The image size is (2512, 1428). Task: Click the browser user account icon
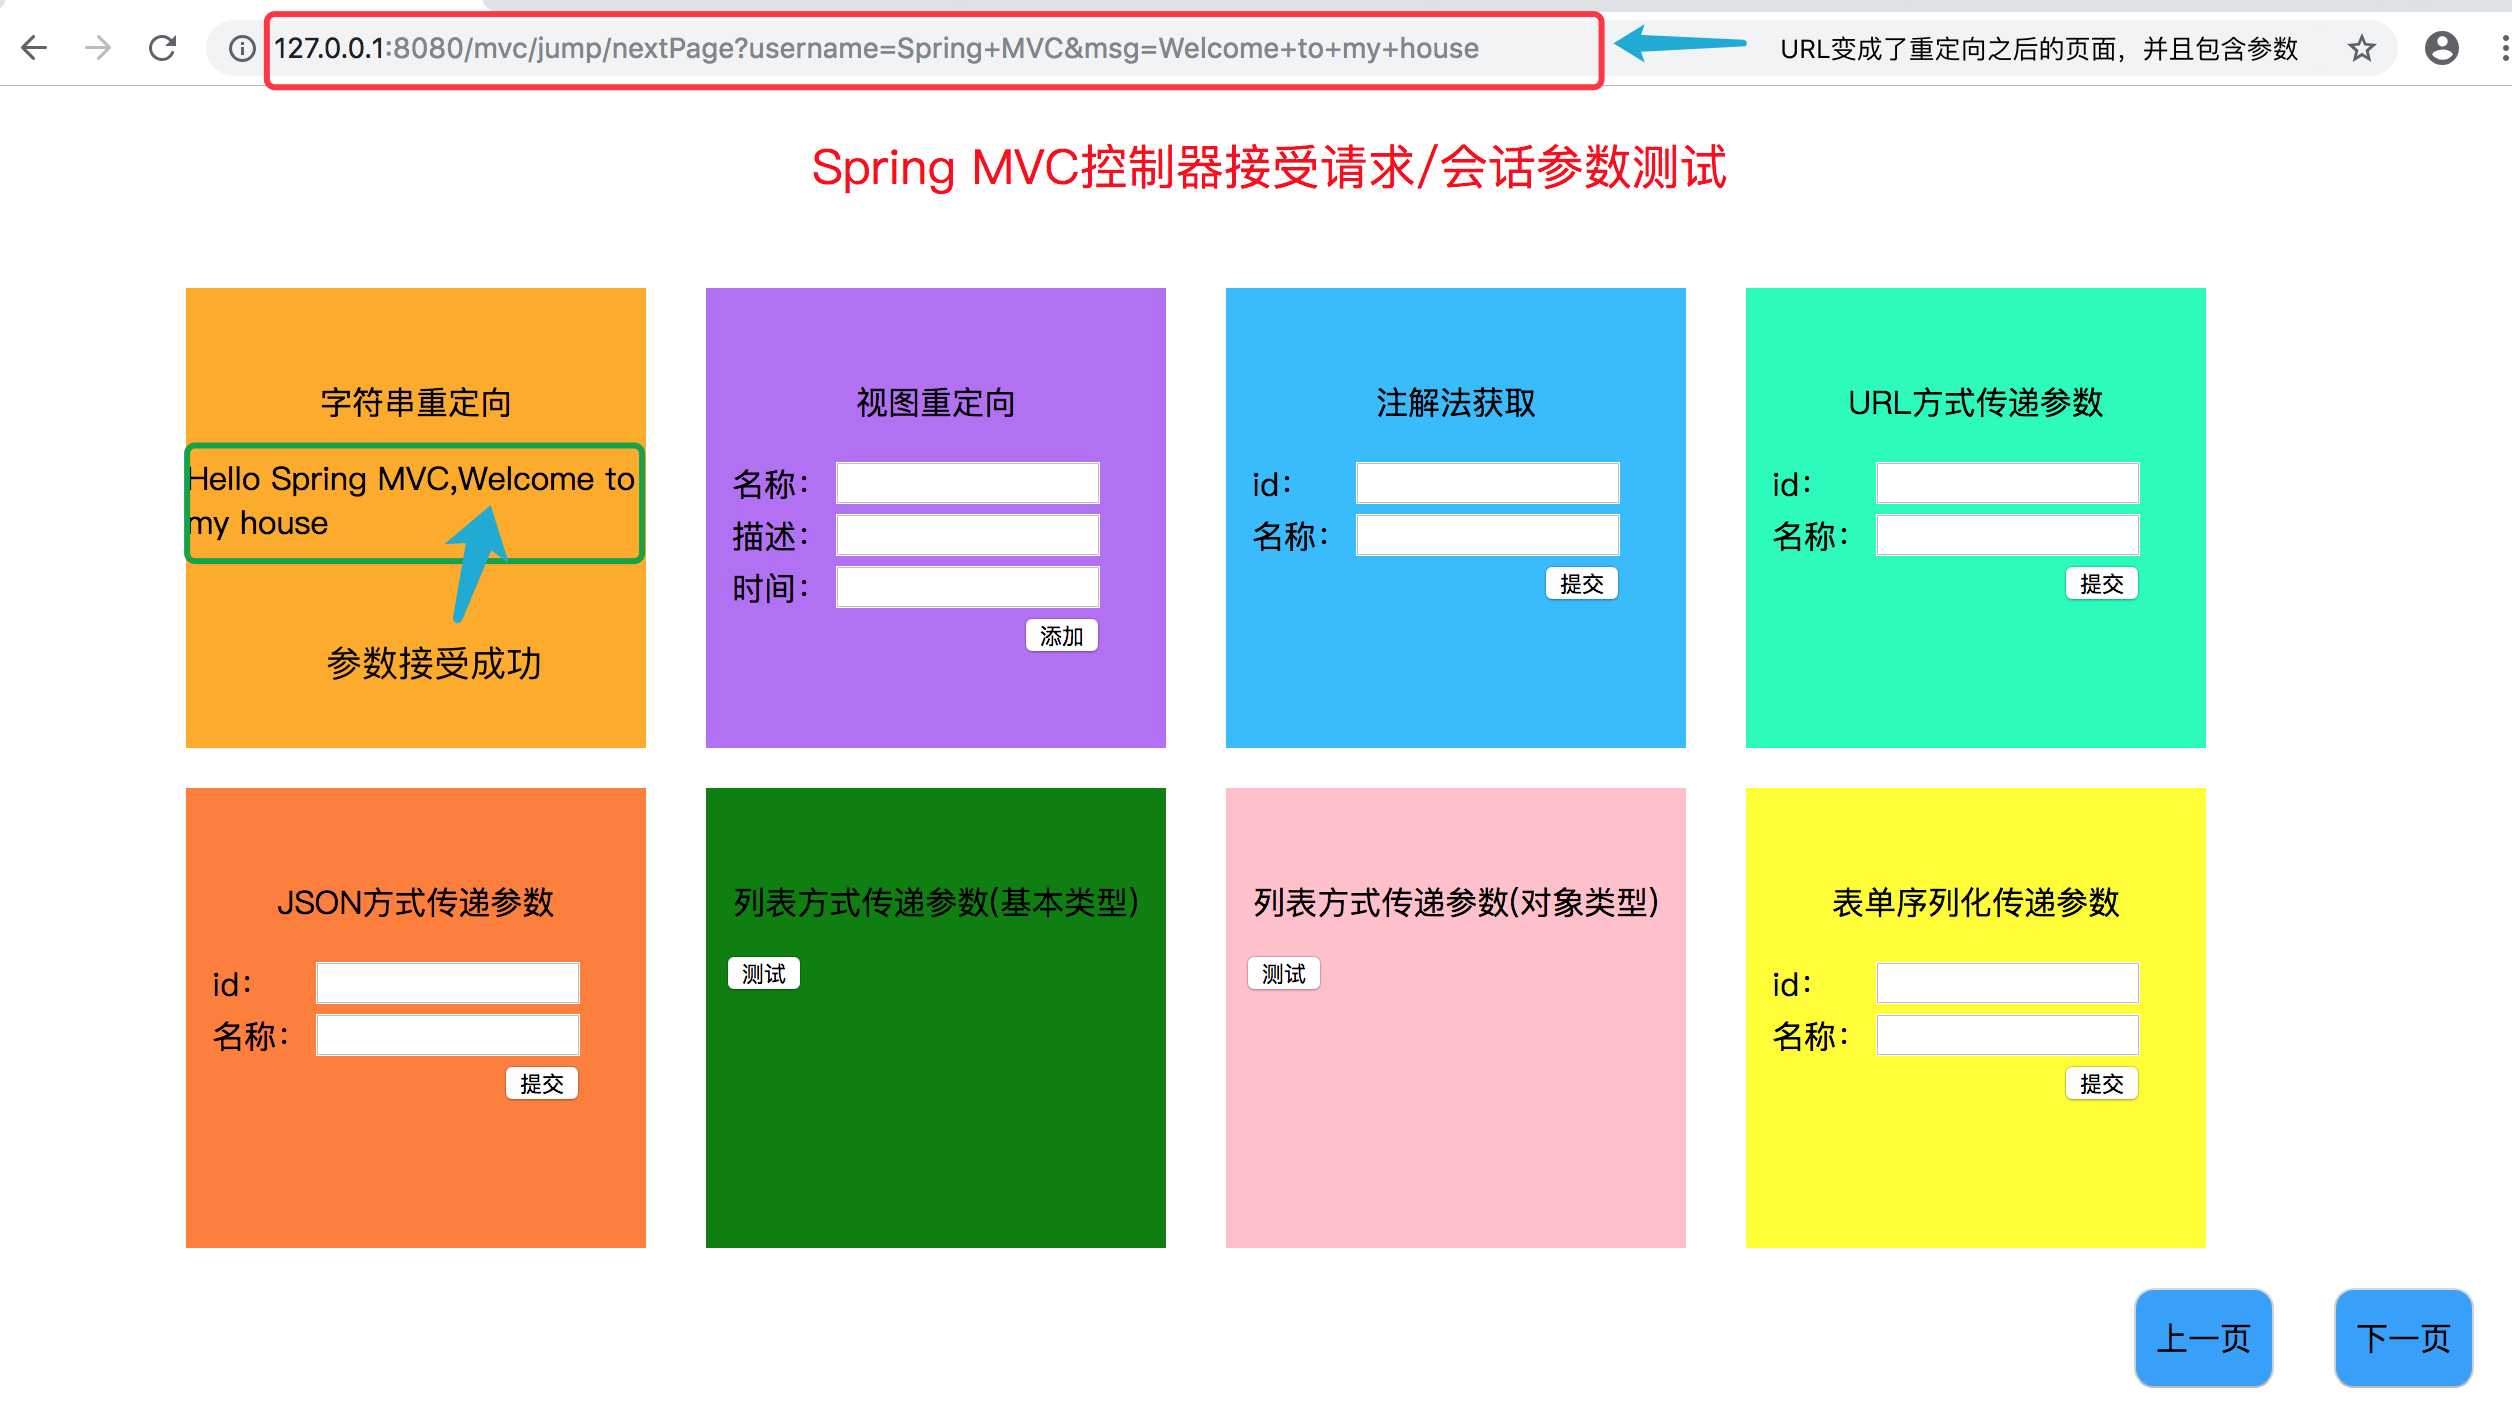point(2440,48)
